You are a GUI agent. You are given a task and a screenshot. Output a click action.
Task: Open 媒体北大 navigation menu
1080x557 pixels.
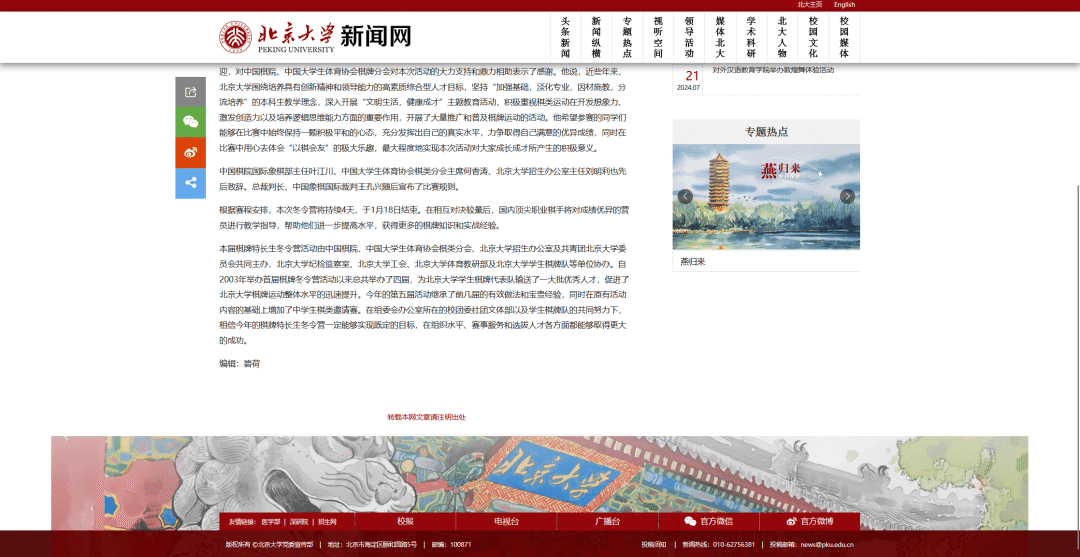tap(720, 37)
